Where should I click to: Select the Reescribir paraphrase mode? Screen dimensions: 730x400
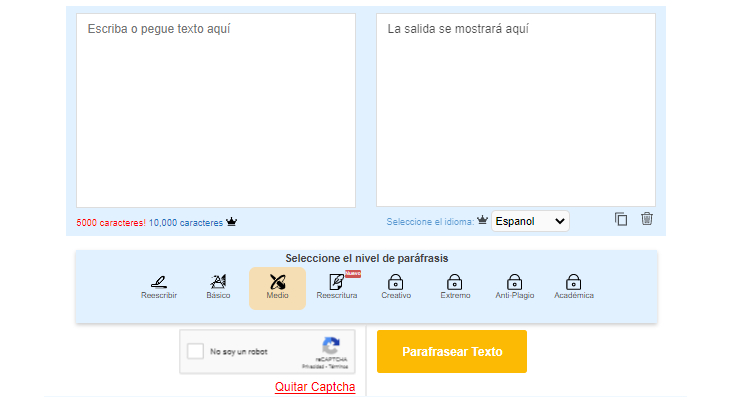(159, 287)
